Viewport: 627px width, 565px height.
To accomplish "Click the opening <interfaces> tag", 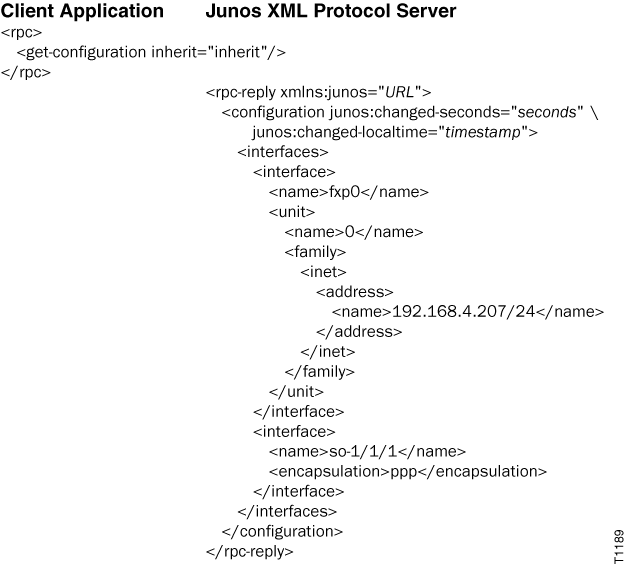I will tap(283, 152).
